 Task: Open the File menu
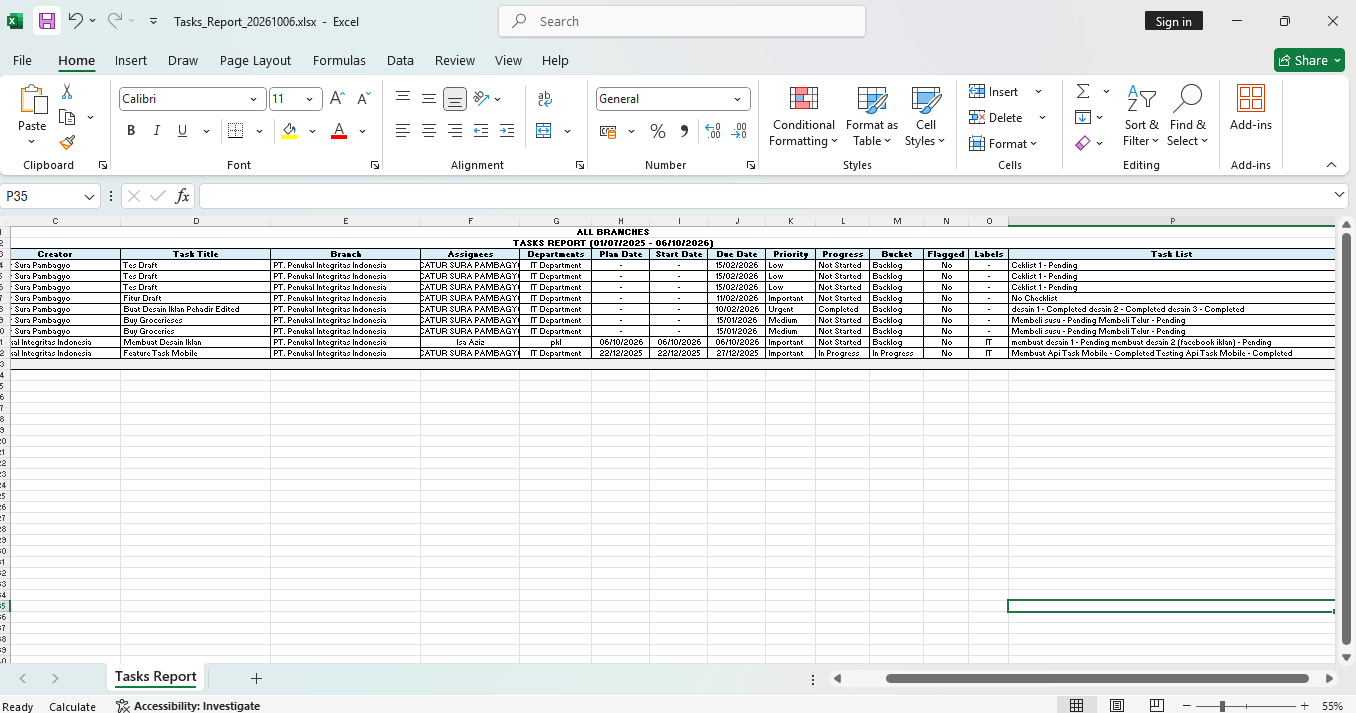(22, 60)
